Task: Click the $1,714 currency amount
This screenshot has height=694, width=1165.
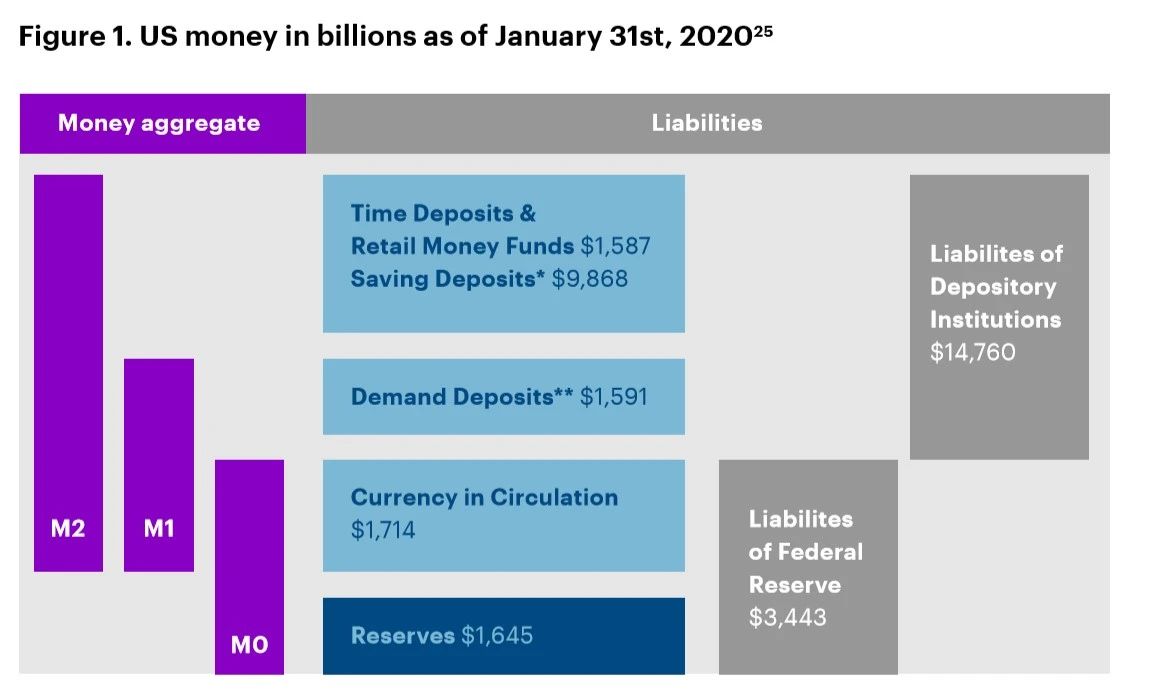Action: [383, 530]
